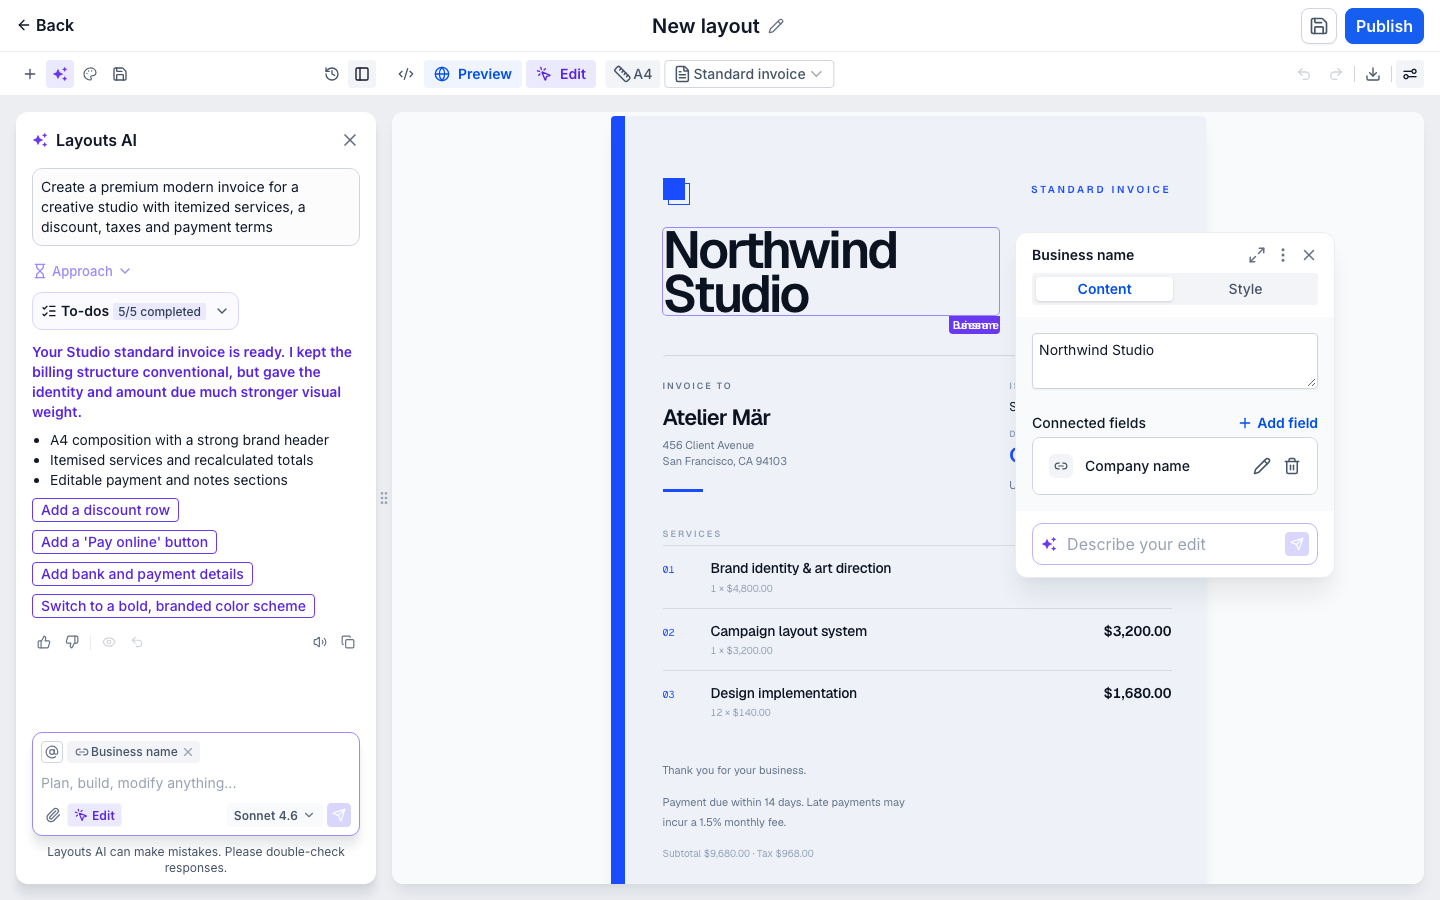Click "Add a 'Pay online' button" suggestion
The image size is (1440, 900).
point(124,542)
